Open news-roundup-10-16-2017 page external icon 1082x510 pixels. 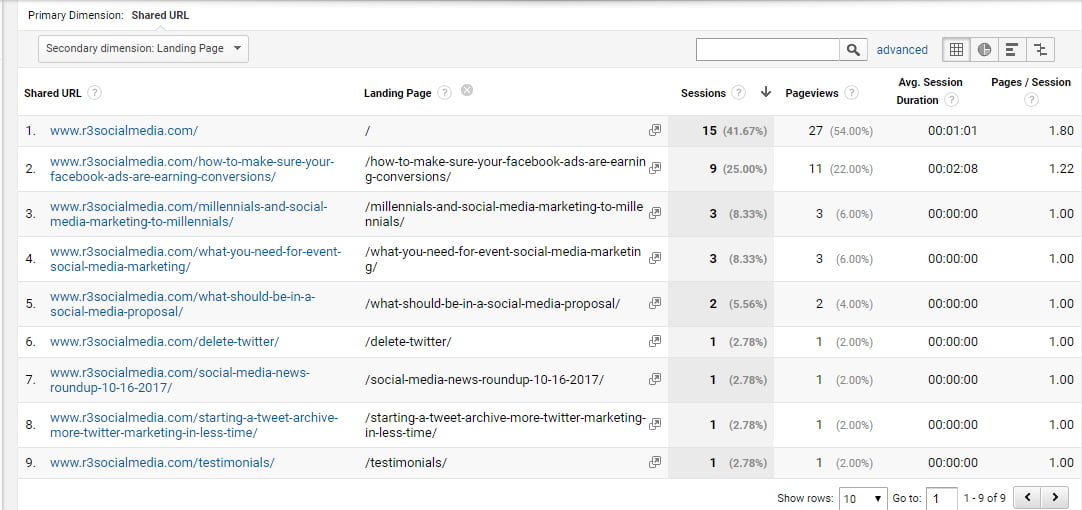(x=655, y=379)
